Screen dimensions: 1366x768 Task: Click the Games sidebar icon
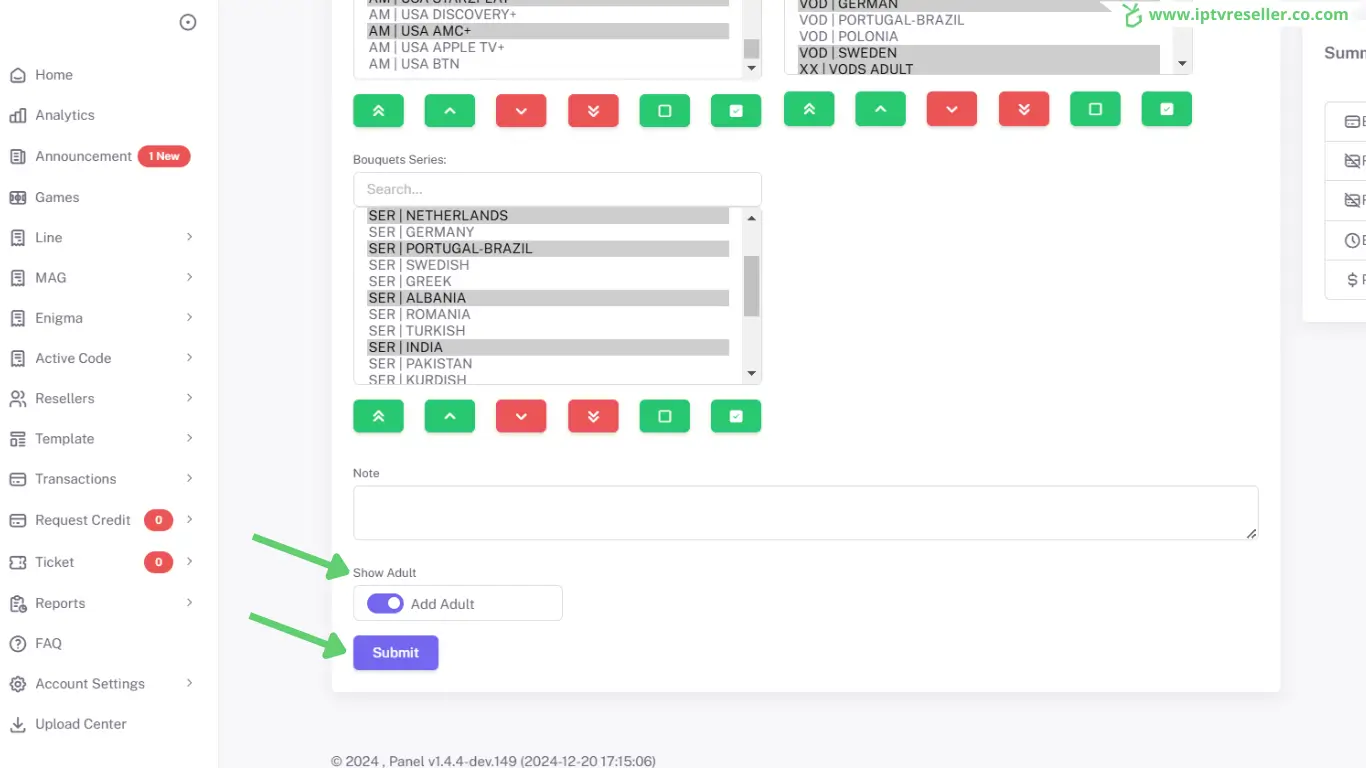coord(17,198)
